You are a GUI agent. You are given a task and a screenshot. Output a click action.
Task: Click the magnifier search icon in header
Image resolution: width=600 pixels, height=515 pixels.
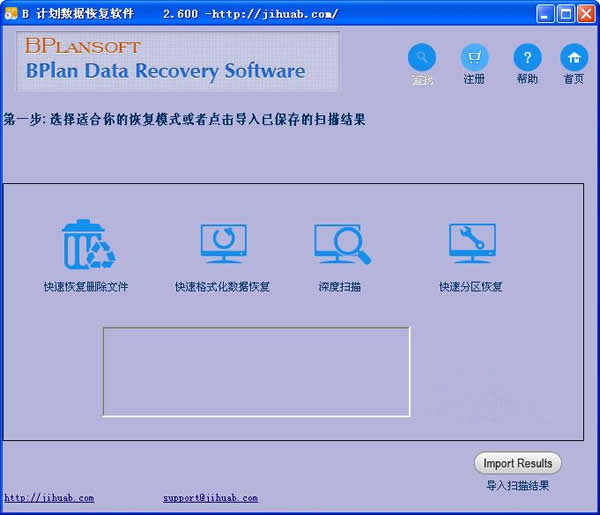(x=422, y=57)
